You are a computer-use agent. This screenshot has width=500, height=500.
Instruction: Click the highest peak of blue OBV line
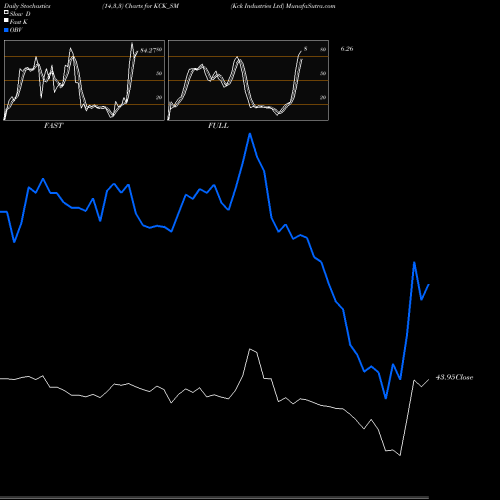pyautogui.click(x=250, y=134)
